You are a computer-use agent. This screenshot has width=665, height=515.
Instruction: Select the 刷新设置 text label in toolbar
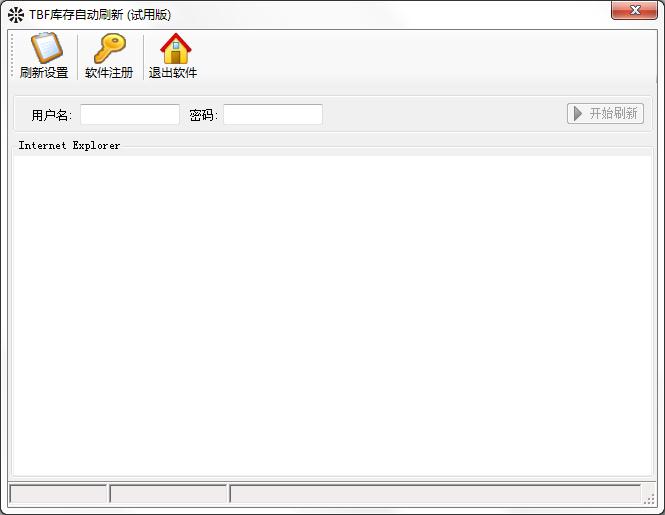[44, 73]
